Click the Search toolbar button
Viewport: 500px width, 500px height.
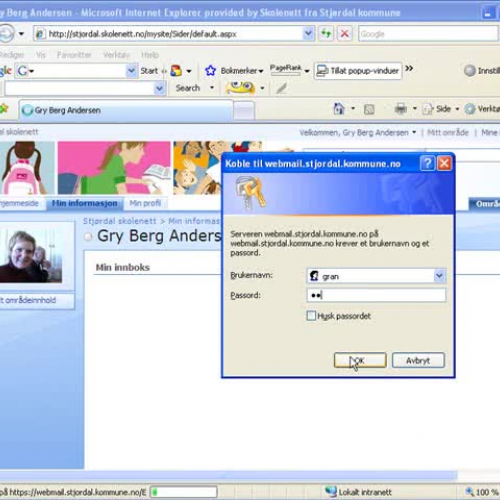tap(188, 88)
